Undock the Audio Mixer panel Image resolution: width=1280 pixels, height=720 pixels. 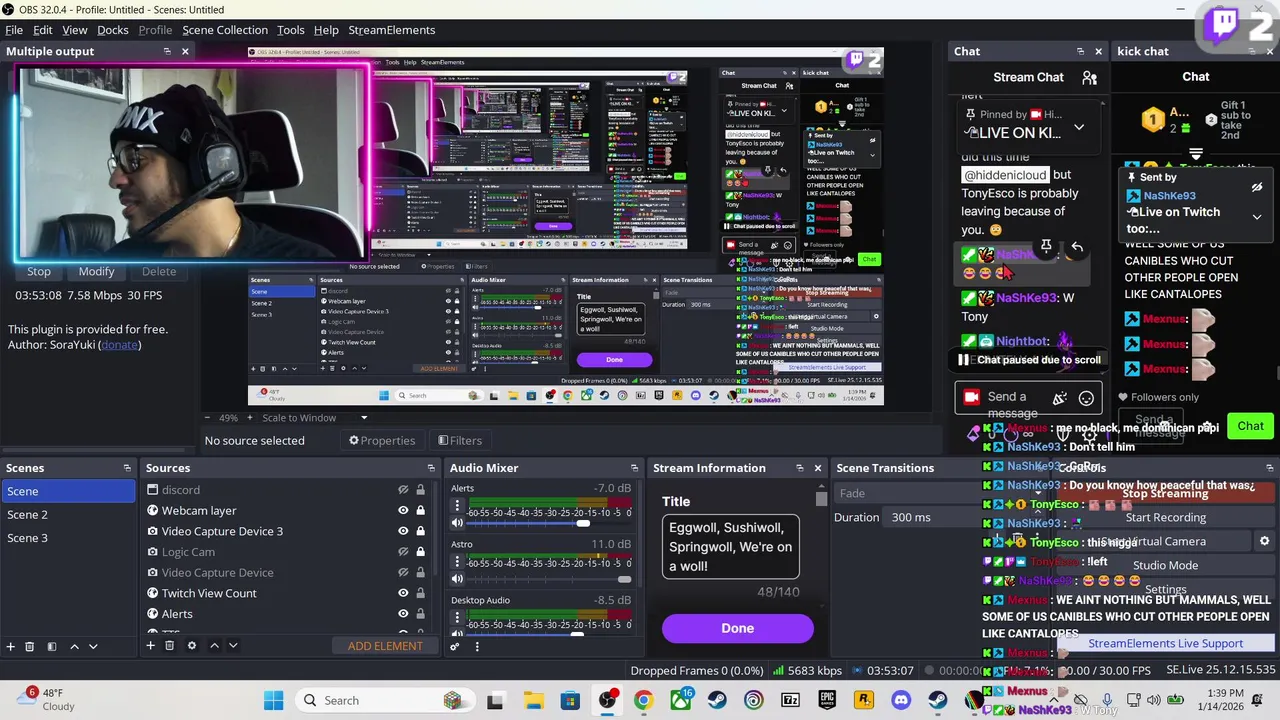[634, 468]
